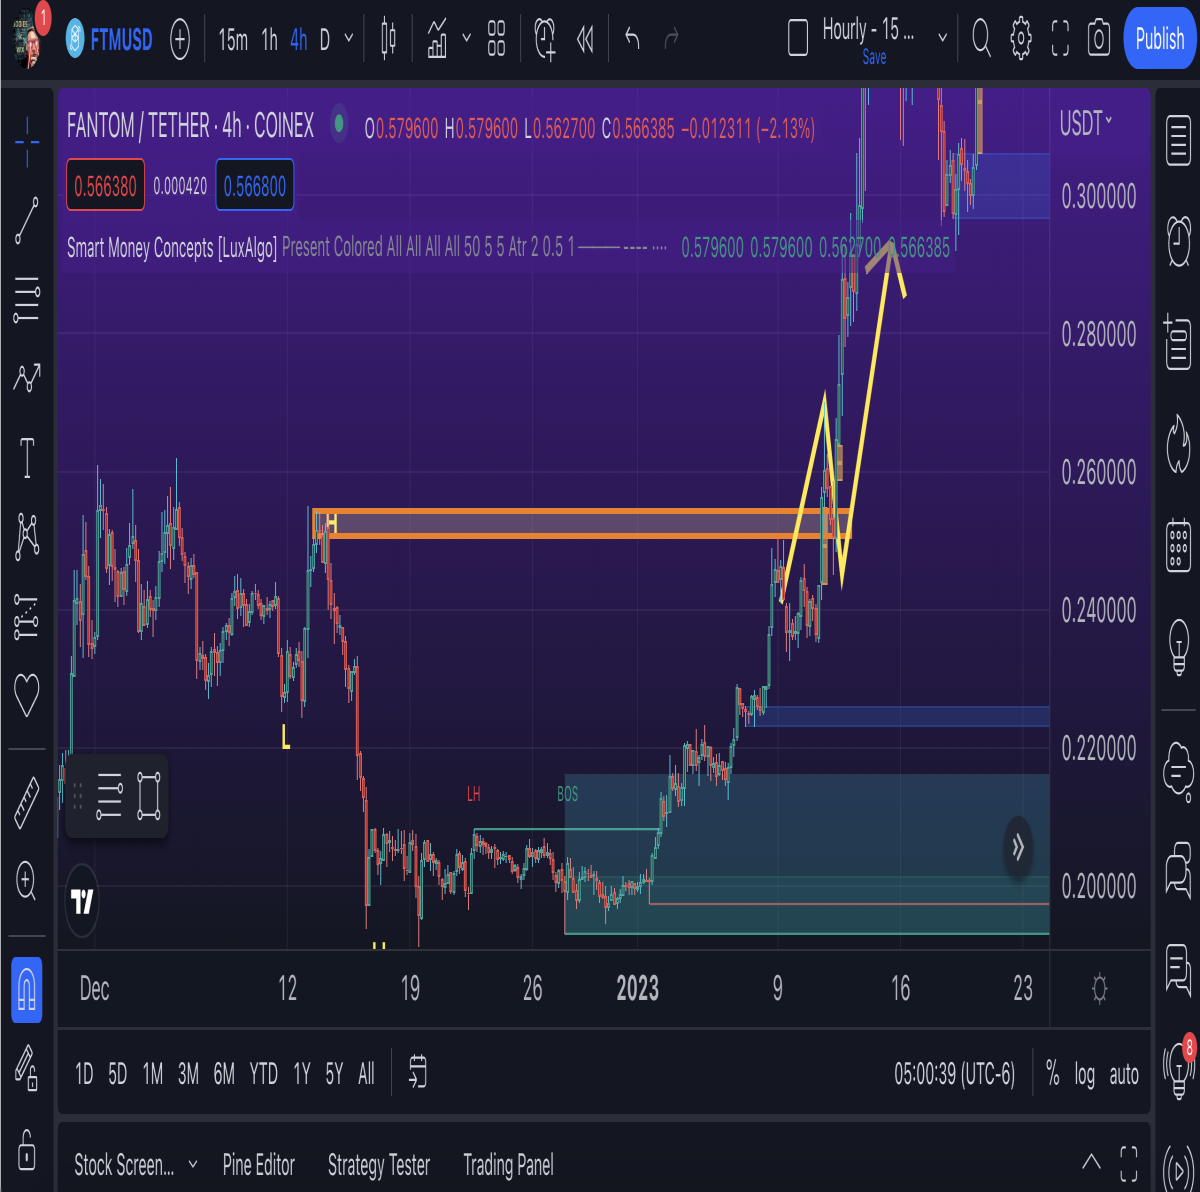Screen dimensions: 1200x1192
Task: Toggle auto scale option
Action: (1124, 1075)
